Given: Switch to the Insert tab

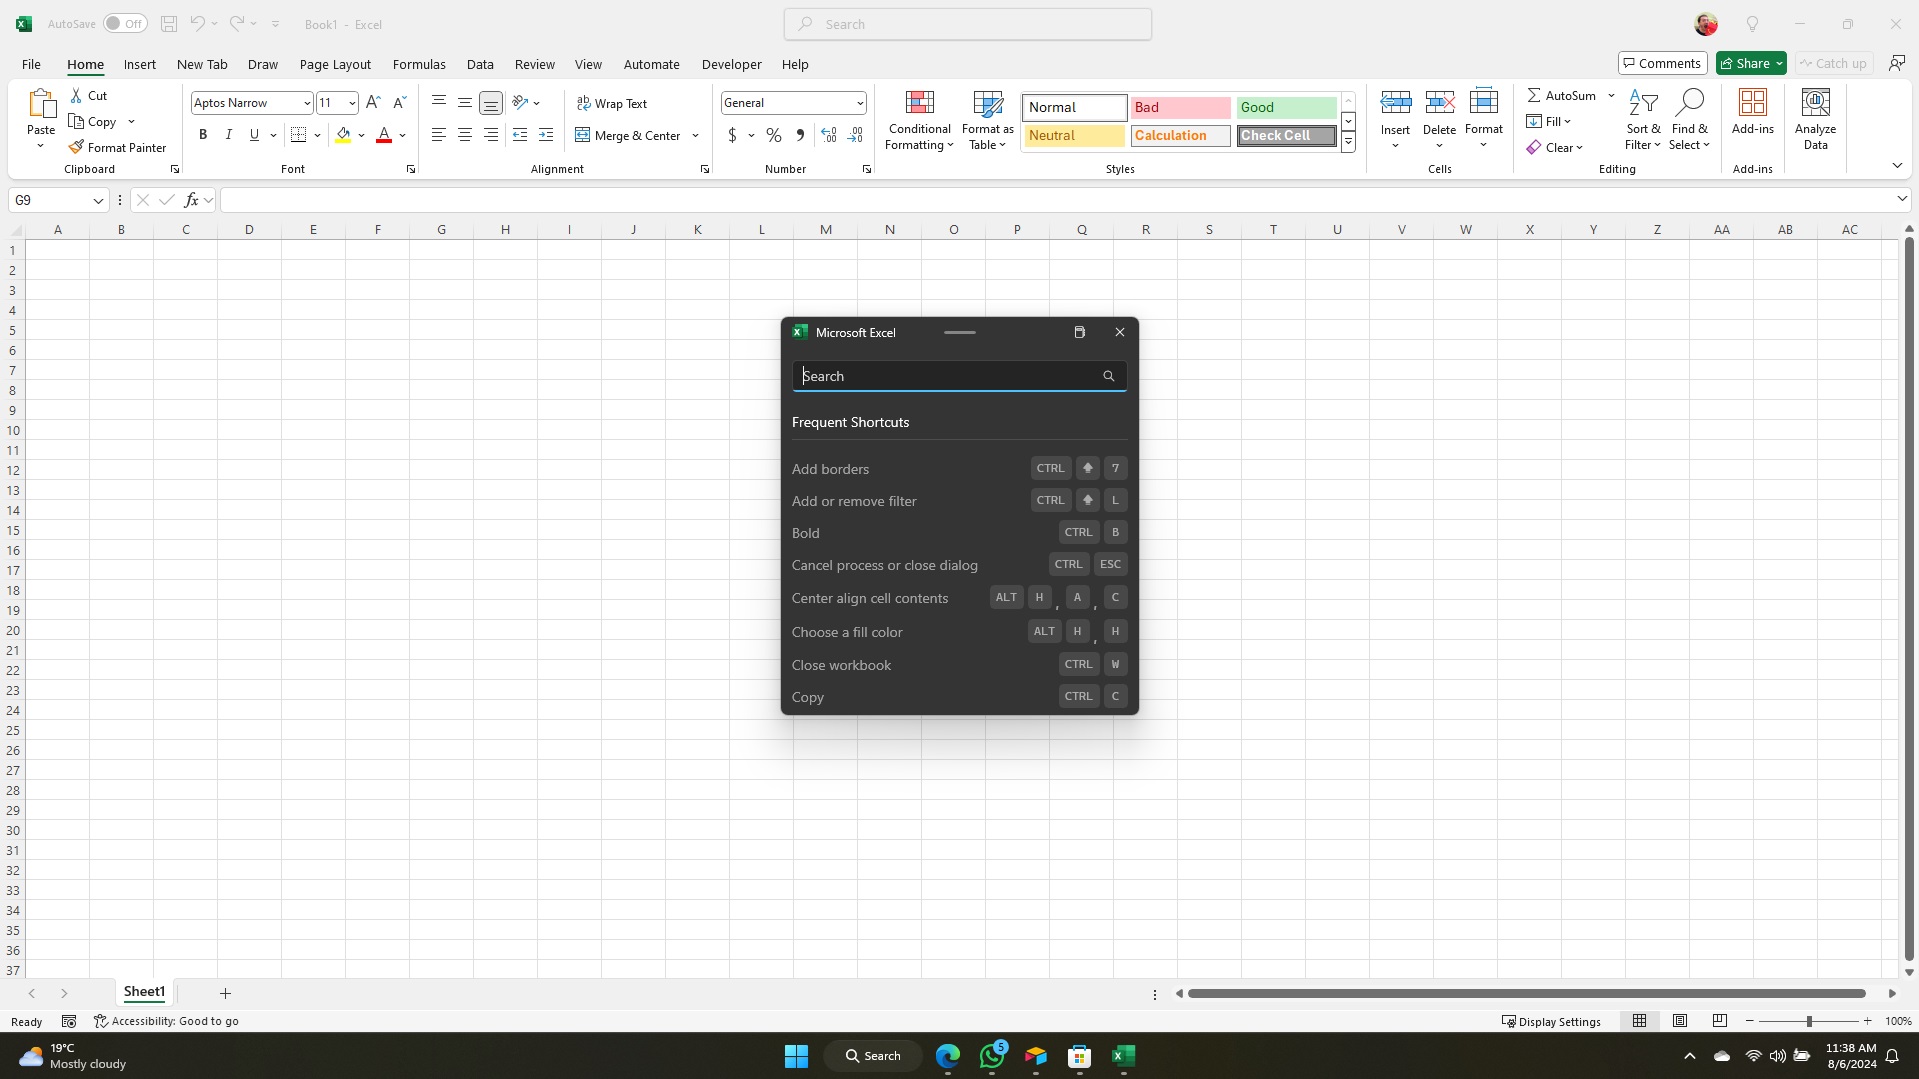Looking at the screenshot, I should 140,64.
